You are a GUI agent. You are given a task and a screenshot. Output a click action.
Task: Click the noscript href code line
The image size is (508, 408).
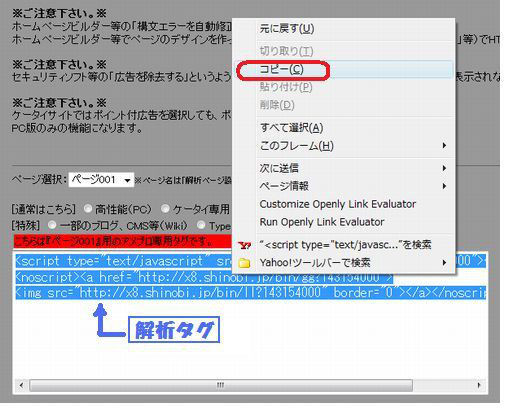point(204,277)
